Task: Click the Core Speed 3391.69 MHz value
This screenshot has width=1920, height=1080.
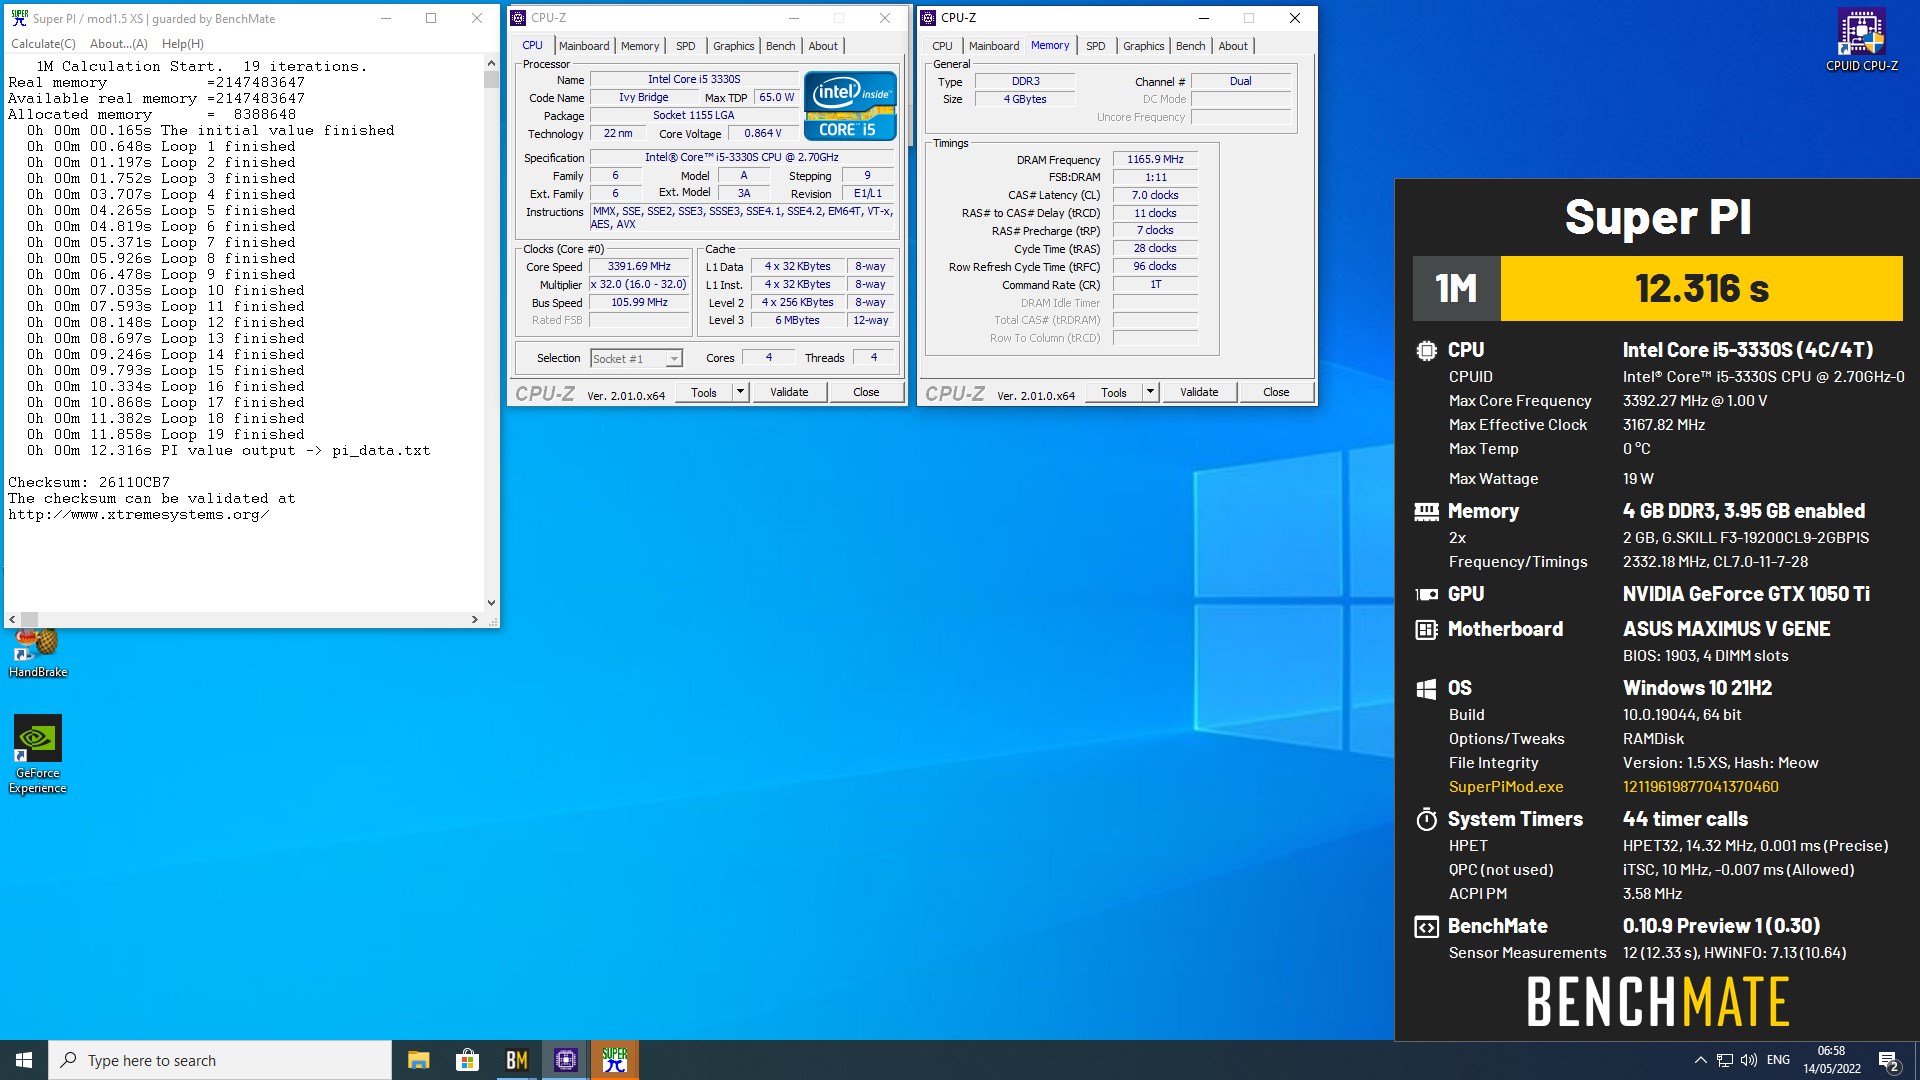Action: pos(639,267)
